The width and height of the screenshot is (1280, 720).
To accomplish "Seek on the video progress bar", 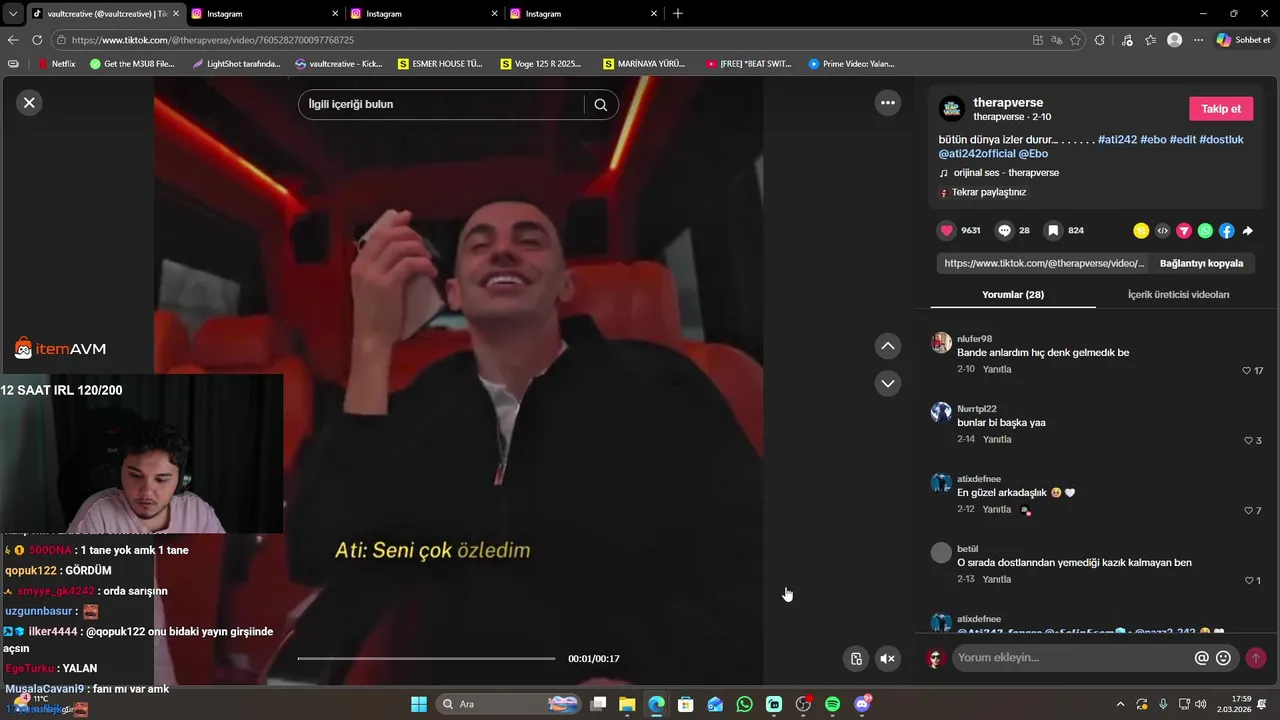I will click(x=426, y=658).
